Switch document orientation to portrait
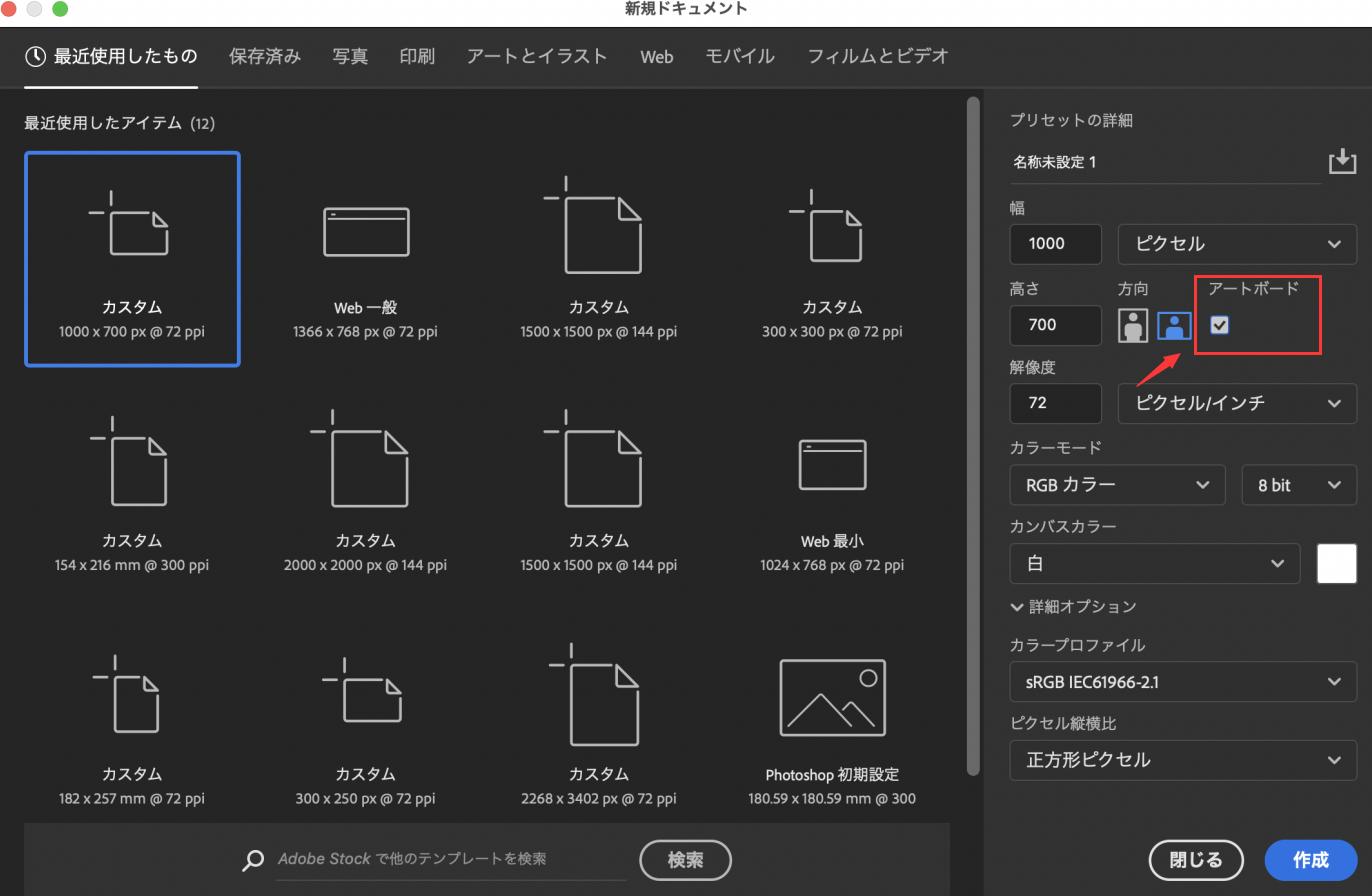 (x=1132, y=325)
